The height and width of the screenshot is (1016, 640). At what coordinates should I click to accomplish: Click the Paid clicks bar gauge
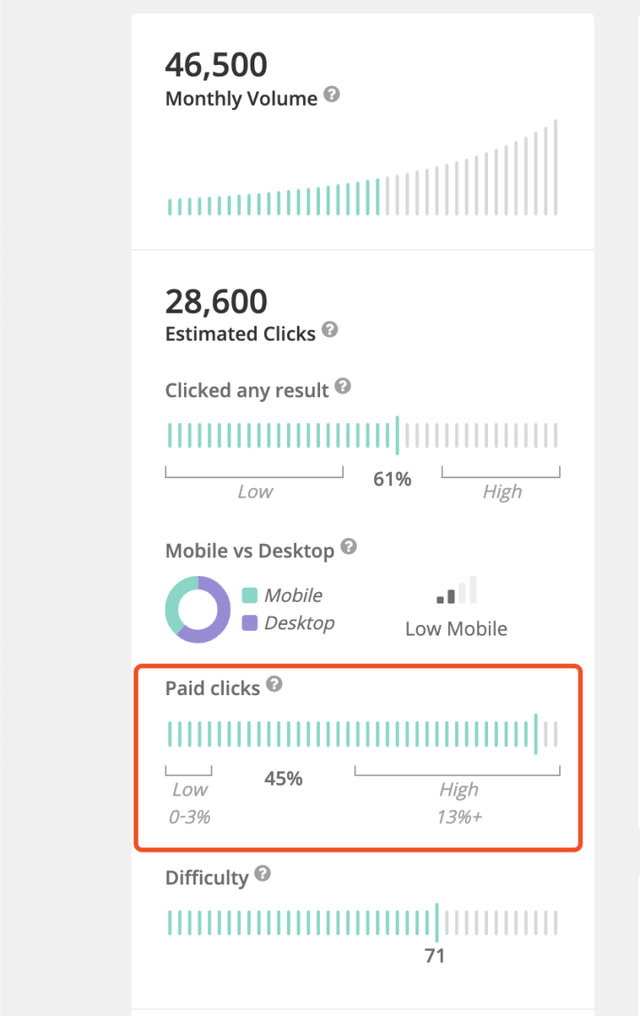pos(362,733)
